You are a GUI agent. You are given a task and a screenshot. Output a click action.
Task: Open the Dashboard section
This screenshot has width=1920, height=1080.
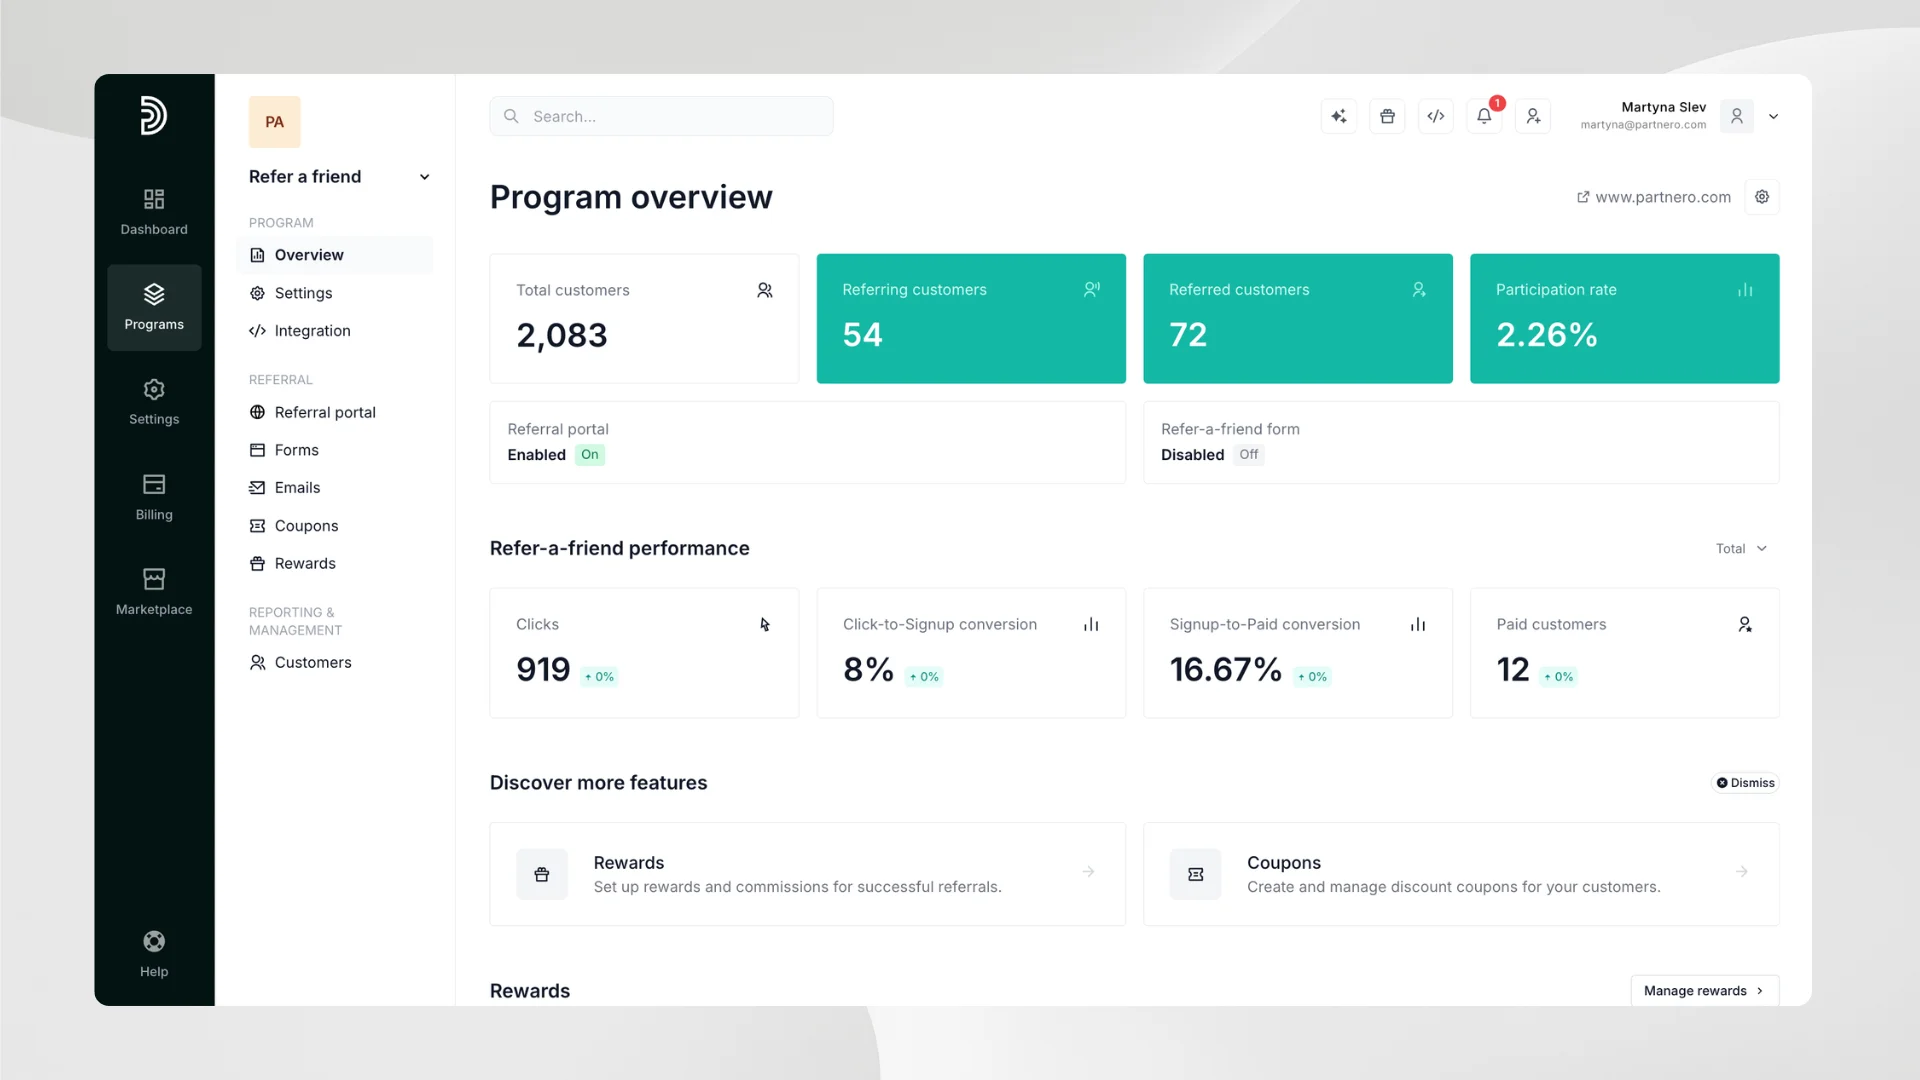coord(154,212)
